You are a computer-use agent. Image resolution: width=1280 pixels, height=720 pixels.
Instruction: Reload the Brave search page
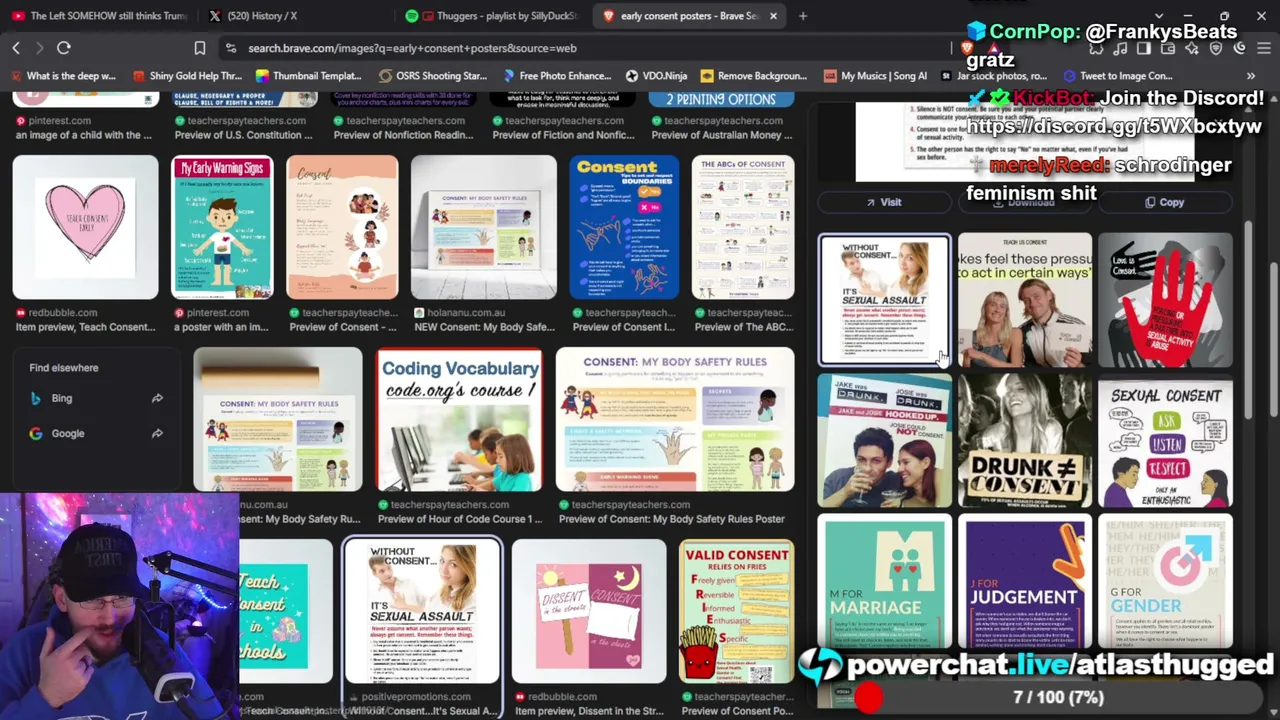[63, 48]
